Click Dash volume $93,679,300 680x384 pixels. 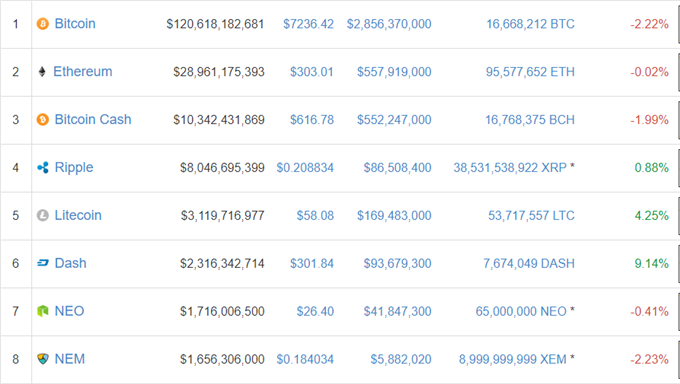tap(397, 263)
